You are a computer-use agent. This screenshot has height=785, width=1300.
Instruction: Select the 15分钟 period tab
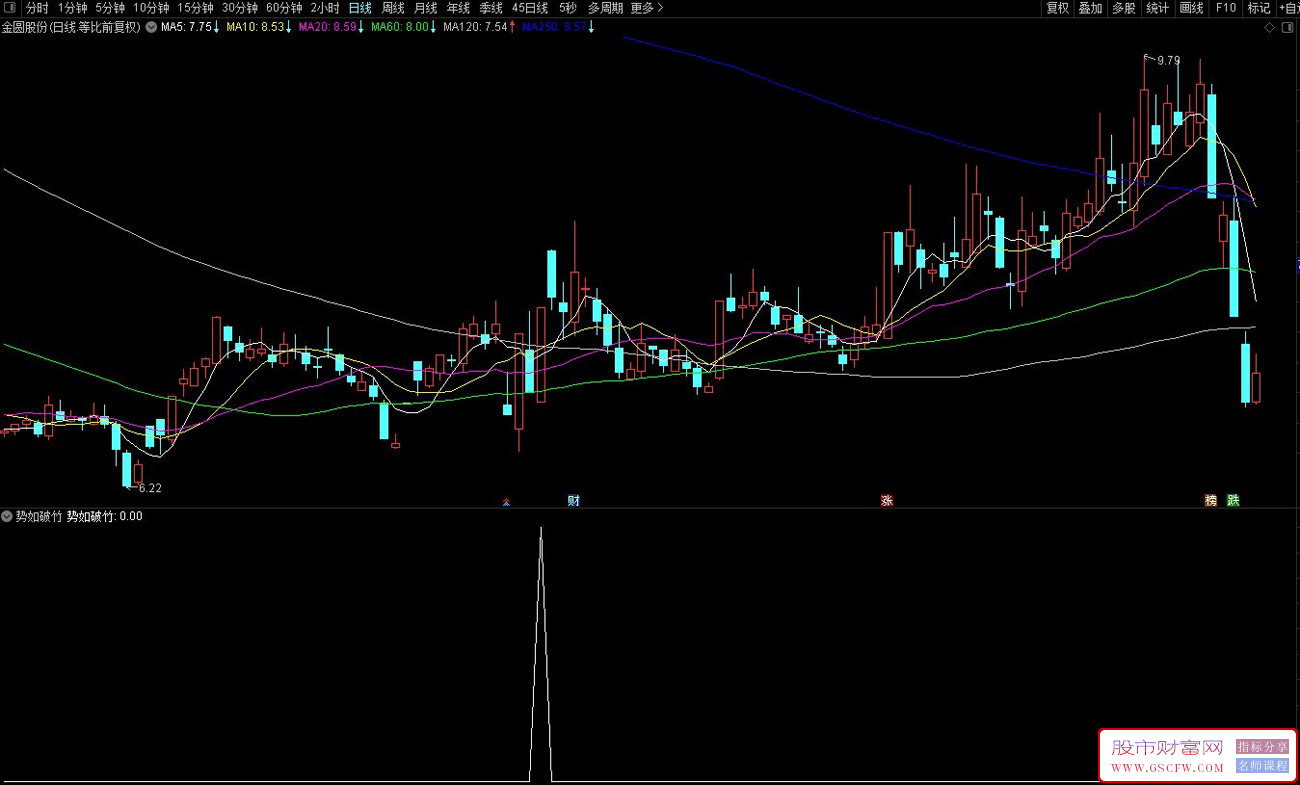(x=195, y=8)
